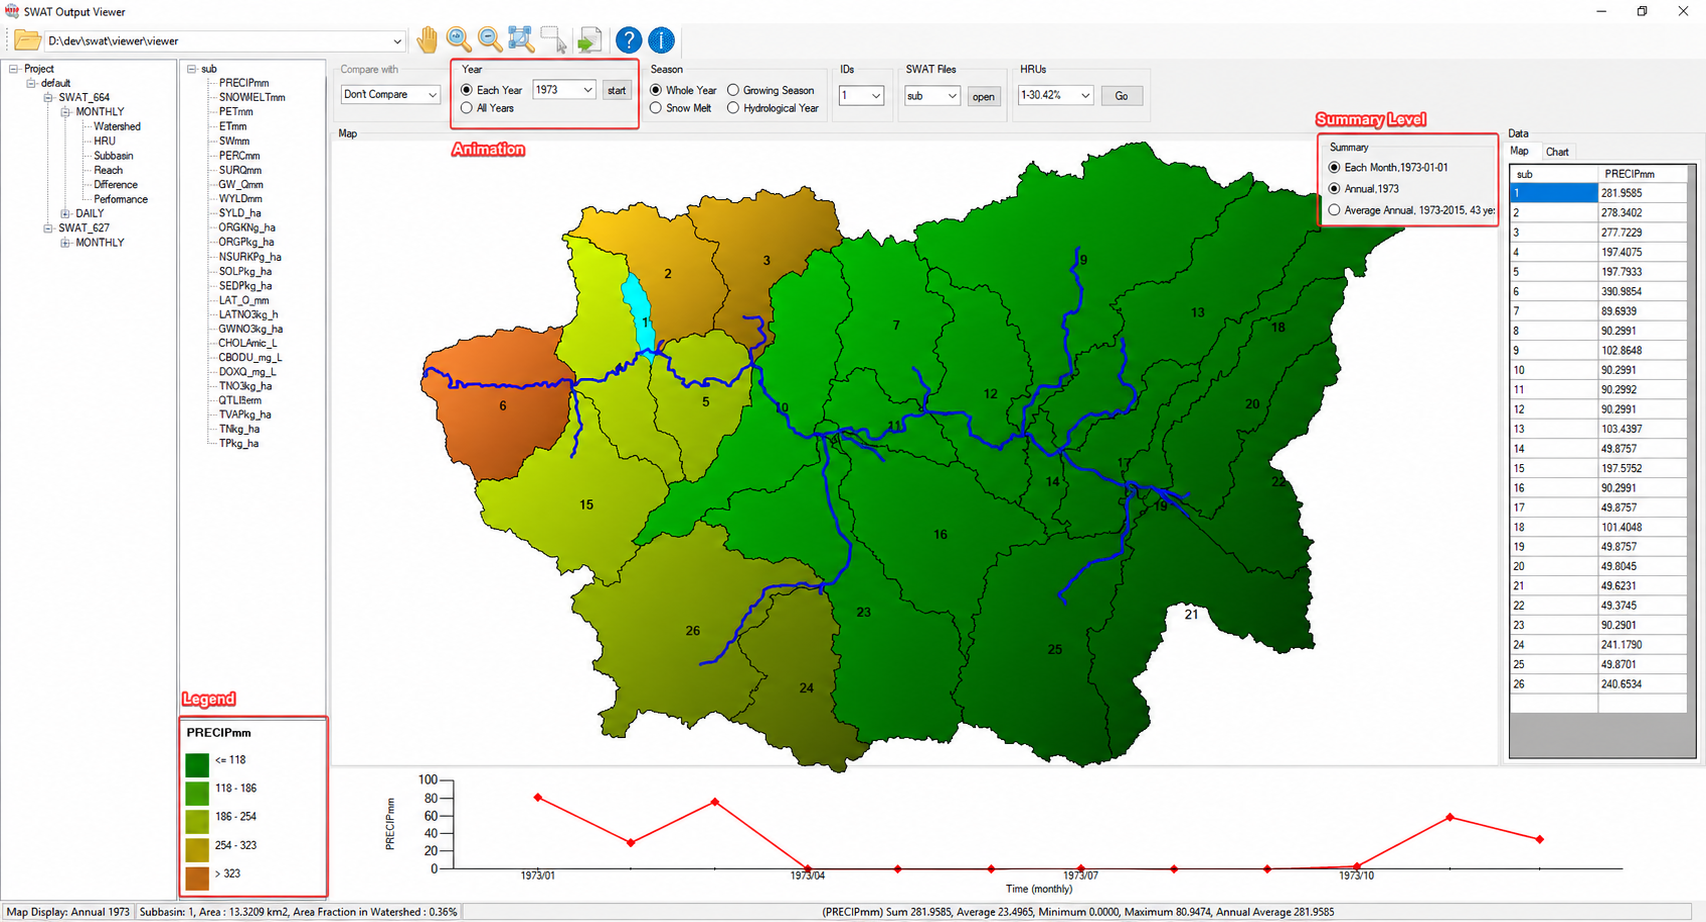Click the 89.6939 cell in data table
The width and height of the screenshot is (1706, 922).
coord(1642,311)
